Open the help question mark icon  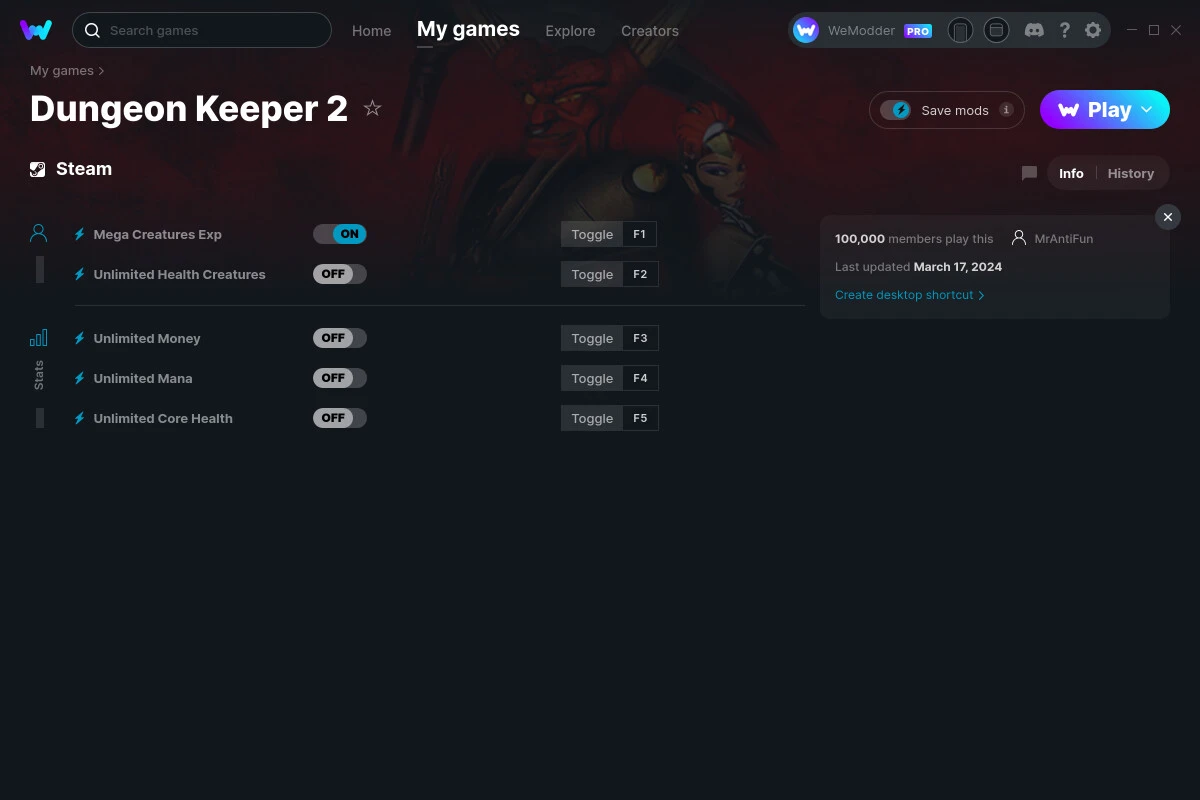1064,30
